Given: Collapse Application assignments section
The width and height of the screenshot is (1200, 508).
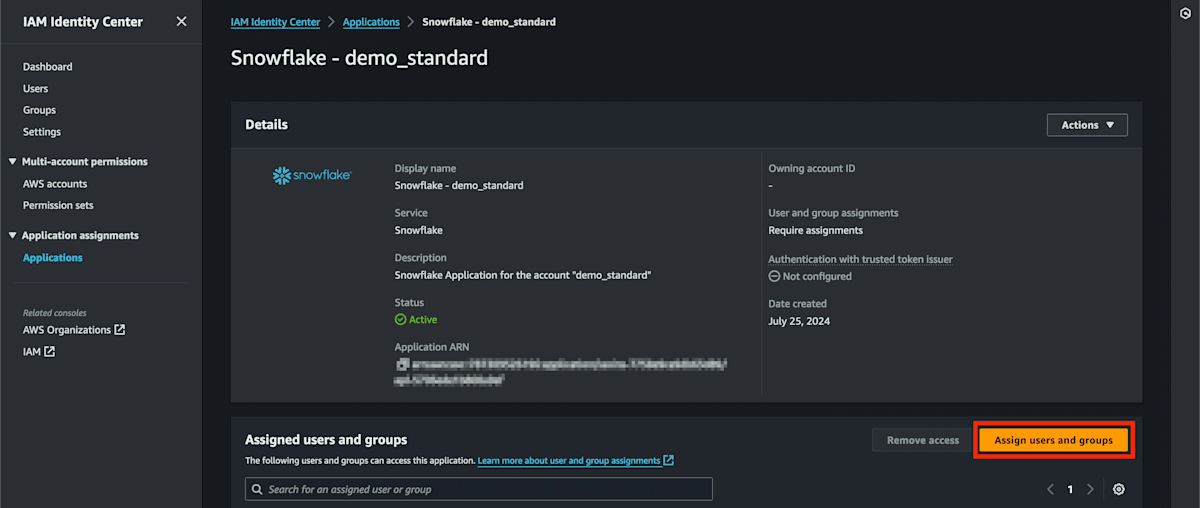Looking at the screenshot, I should point(12,235).
